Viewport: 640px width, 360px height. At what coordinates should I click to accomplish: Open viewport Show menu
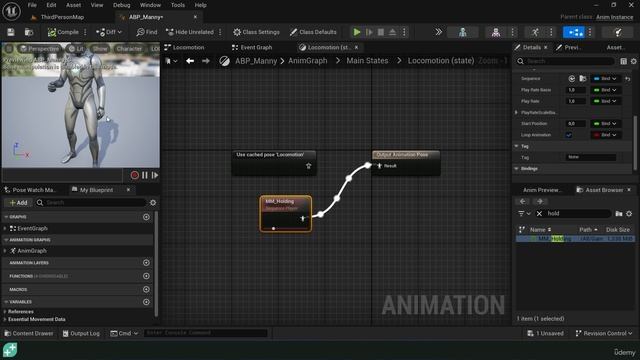coord(100,49)
